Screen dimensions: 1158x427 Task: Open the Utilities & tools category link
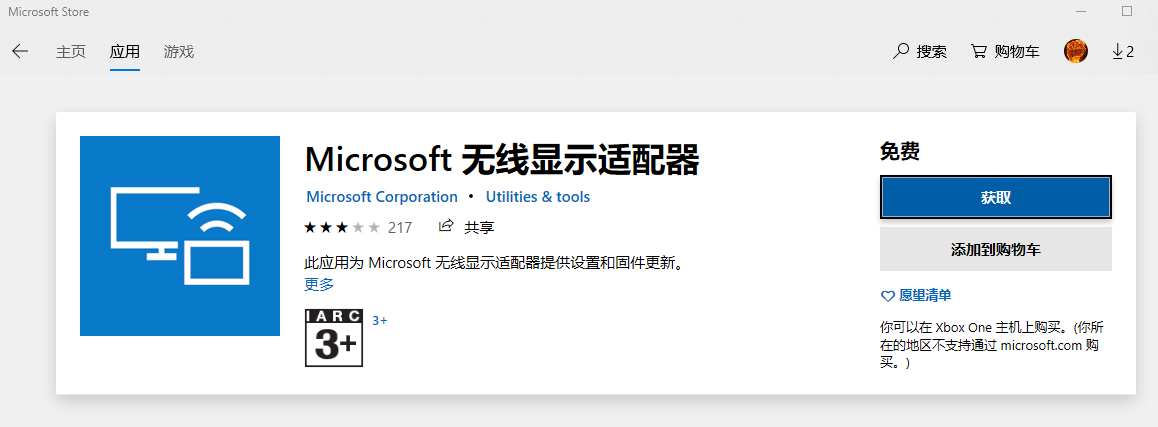[538, 197]
